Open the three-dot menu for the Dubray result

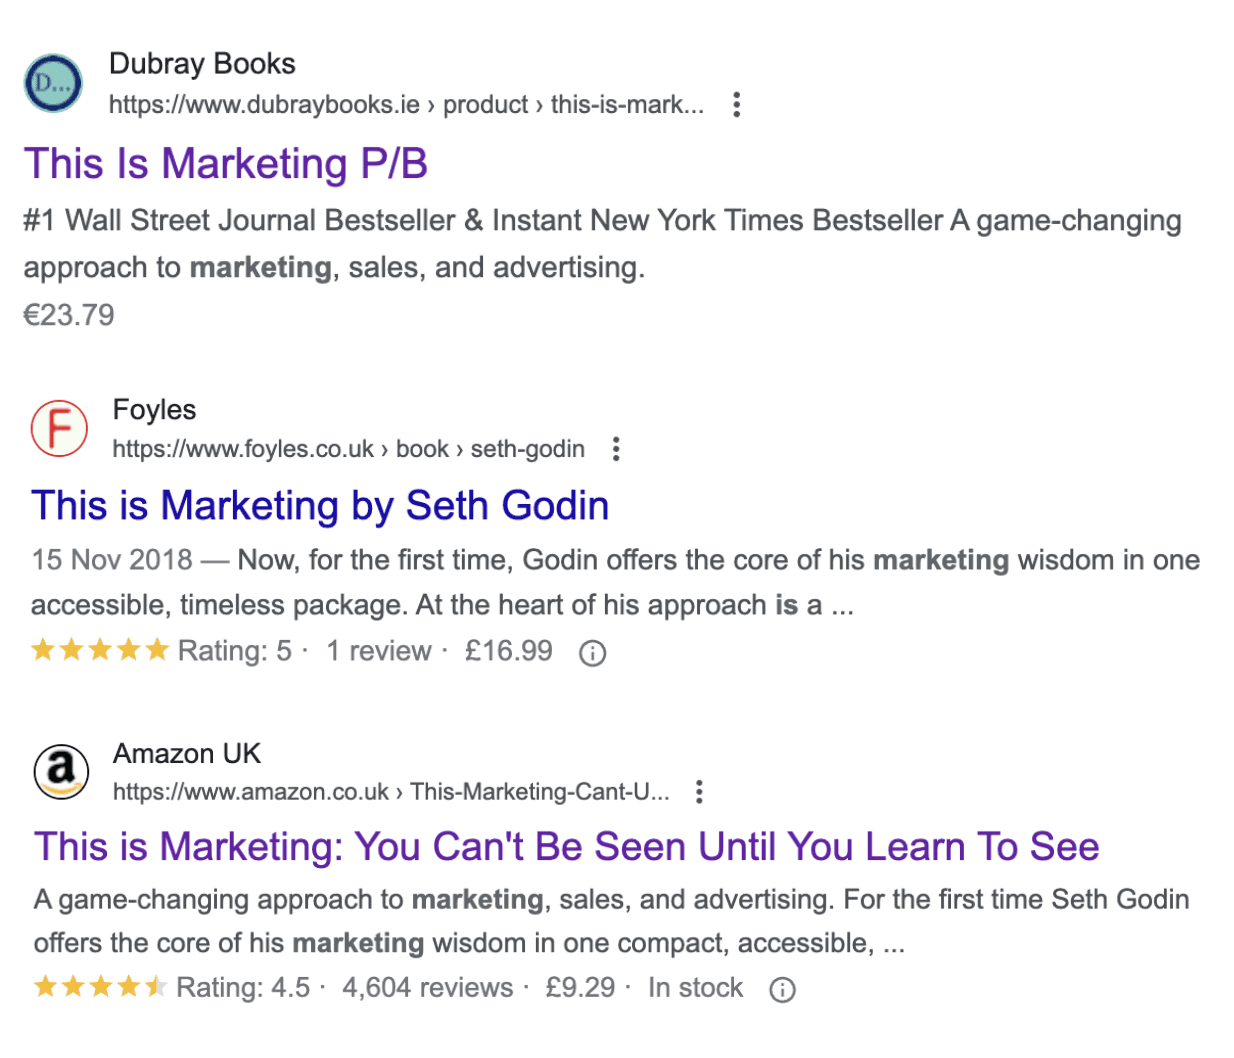[736, 104]
